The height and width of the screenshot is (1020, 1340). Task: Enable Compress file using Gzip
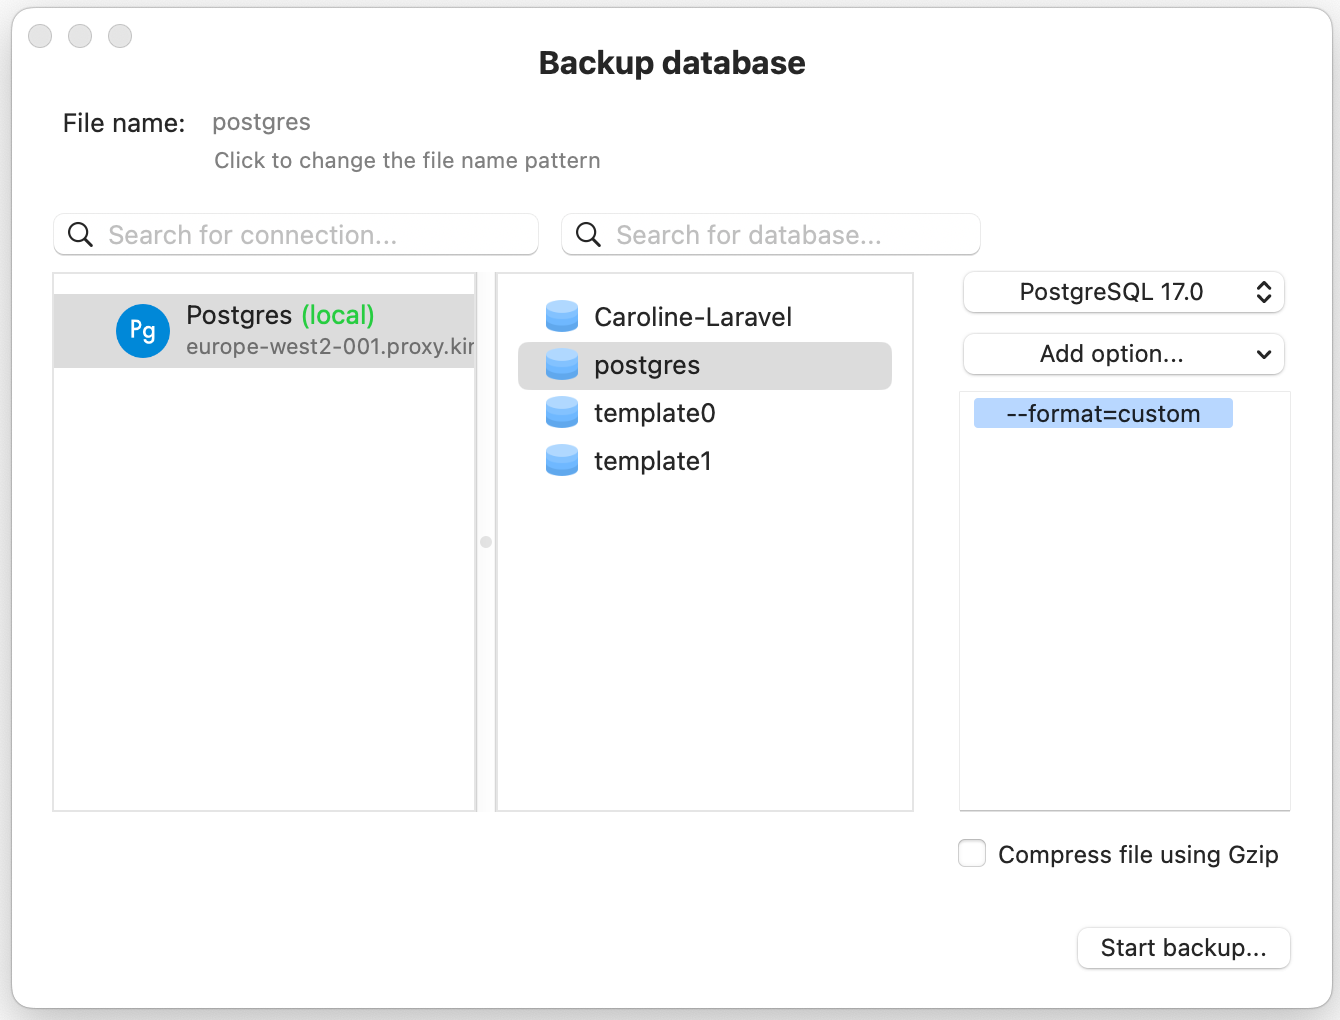pyautogui.click(x=971, y=853)
